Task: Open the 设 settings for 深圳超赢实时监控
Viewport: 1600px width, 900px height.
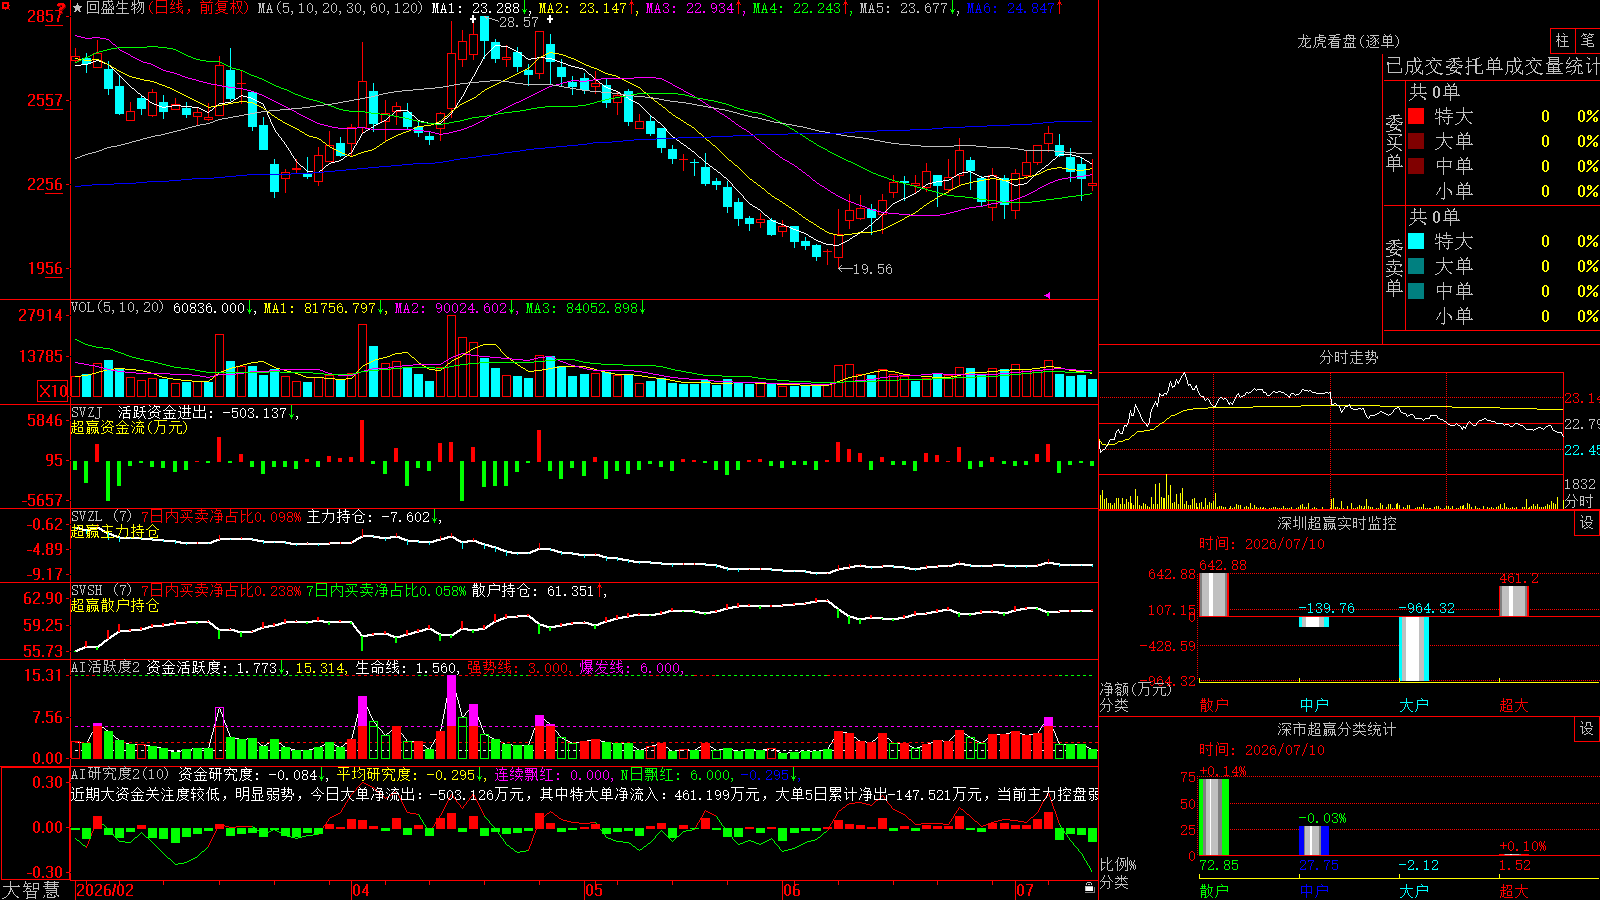Action: 1587,523
